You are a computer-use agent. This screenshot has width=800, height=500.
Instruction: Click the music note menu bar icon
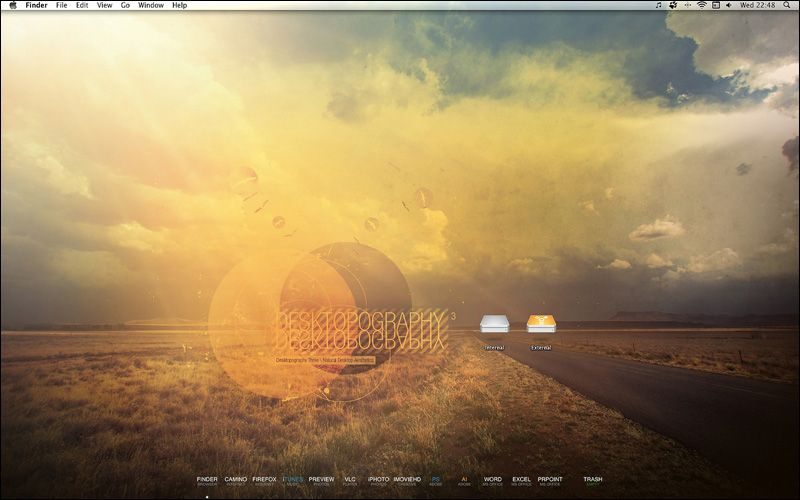[659, 5]
